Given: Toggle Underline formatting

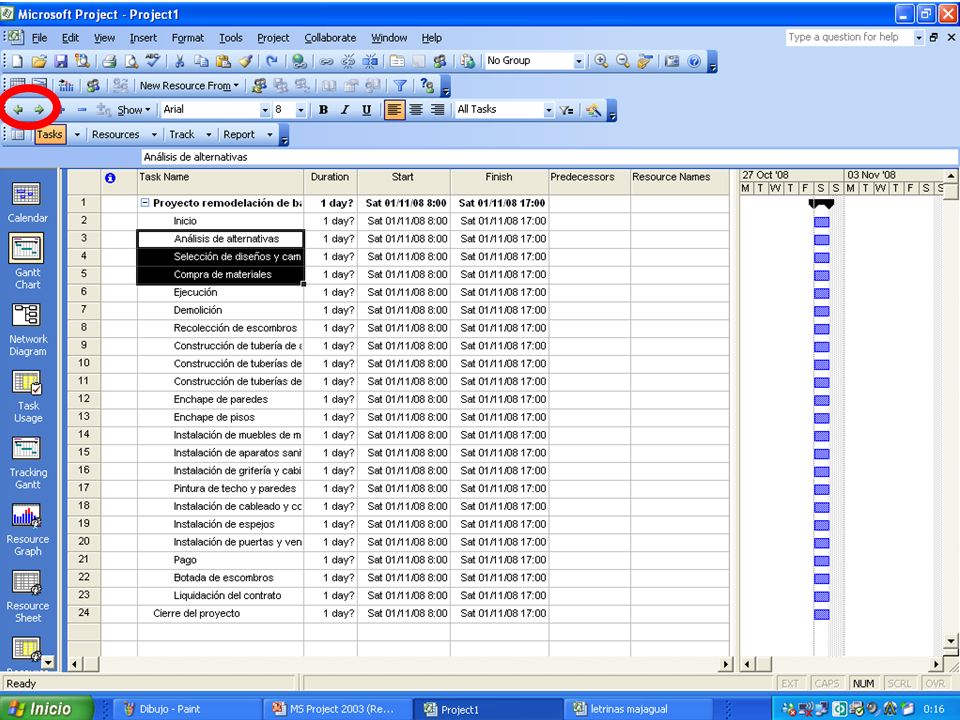Looking at the screenshot, I should click(366, 110).
